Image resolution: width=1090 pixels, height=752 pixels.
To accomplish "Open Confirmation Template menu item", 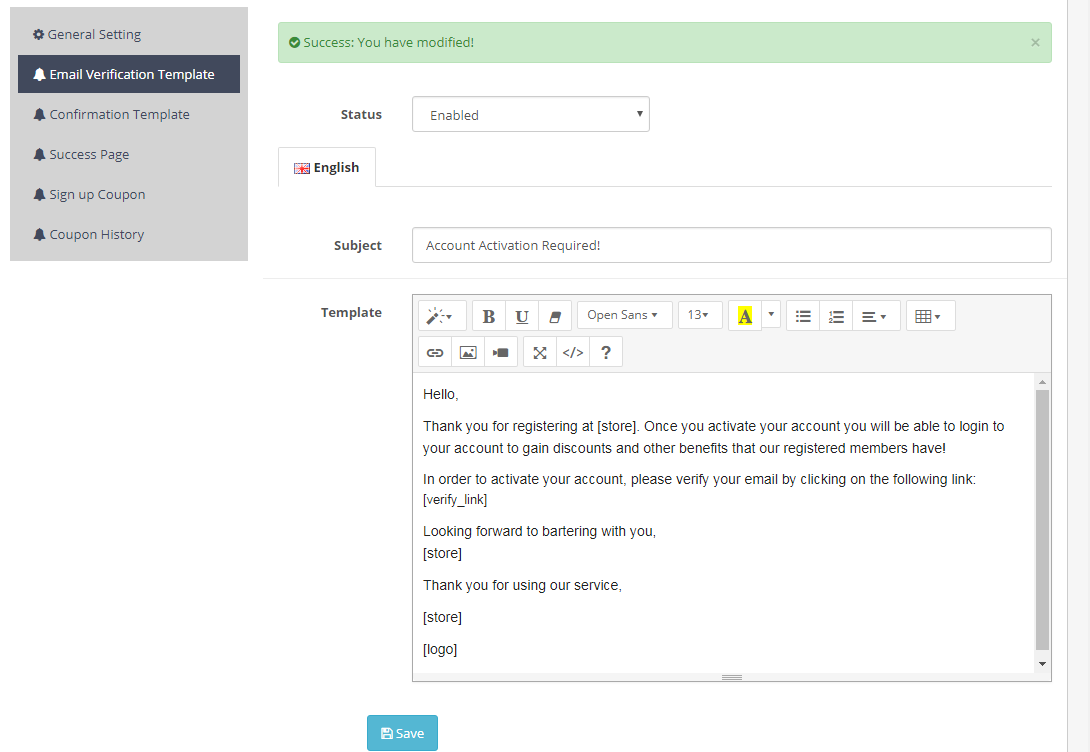I will point(129,114).
